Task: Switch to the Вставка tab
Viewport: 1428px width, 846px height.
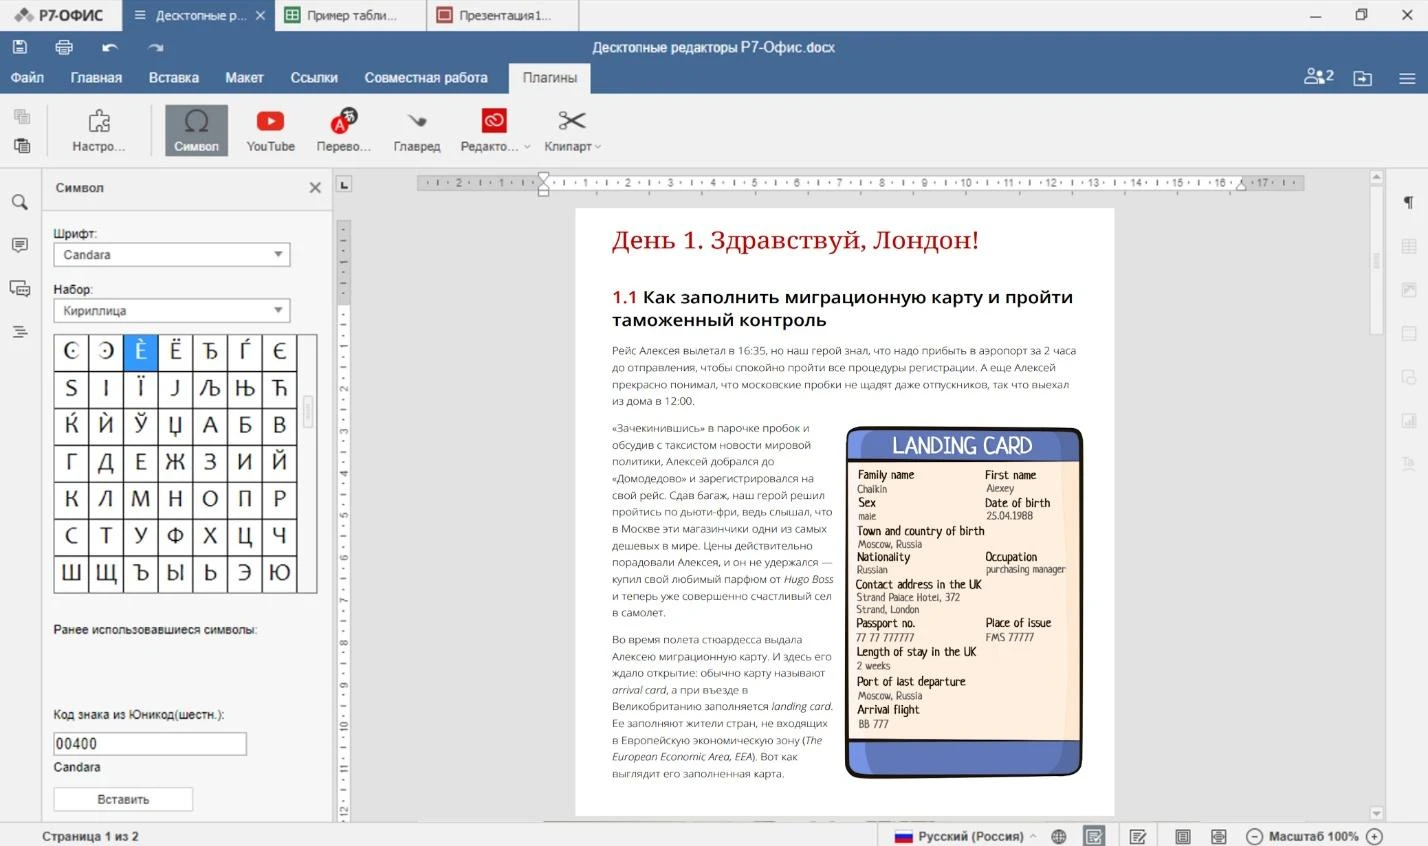Action: point(174,77)
